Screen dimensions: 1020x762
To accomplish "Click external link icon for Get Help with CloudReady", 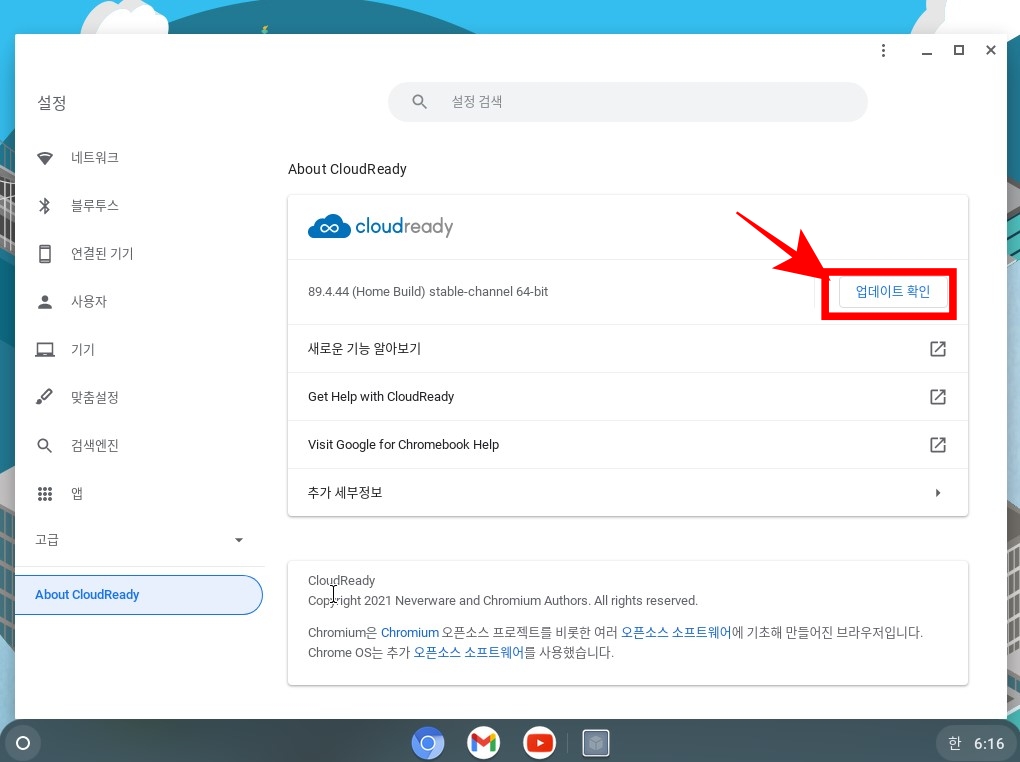I will pos(937,397).
